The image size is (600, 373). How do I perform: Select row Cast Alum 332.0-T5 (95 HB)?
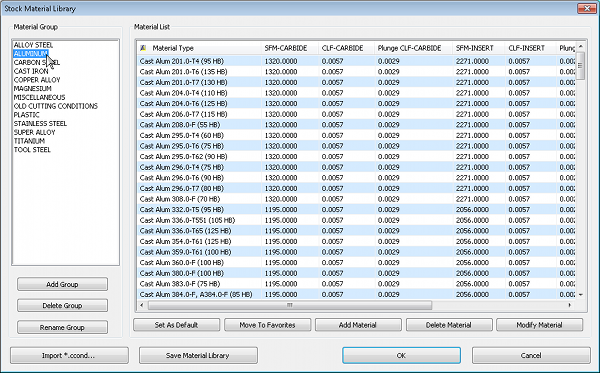(356, 210)
